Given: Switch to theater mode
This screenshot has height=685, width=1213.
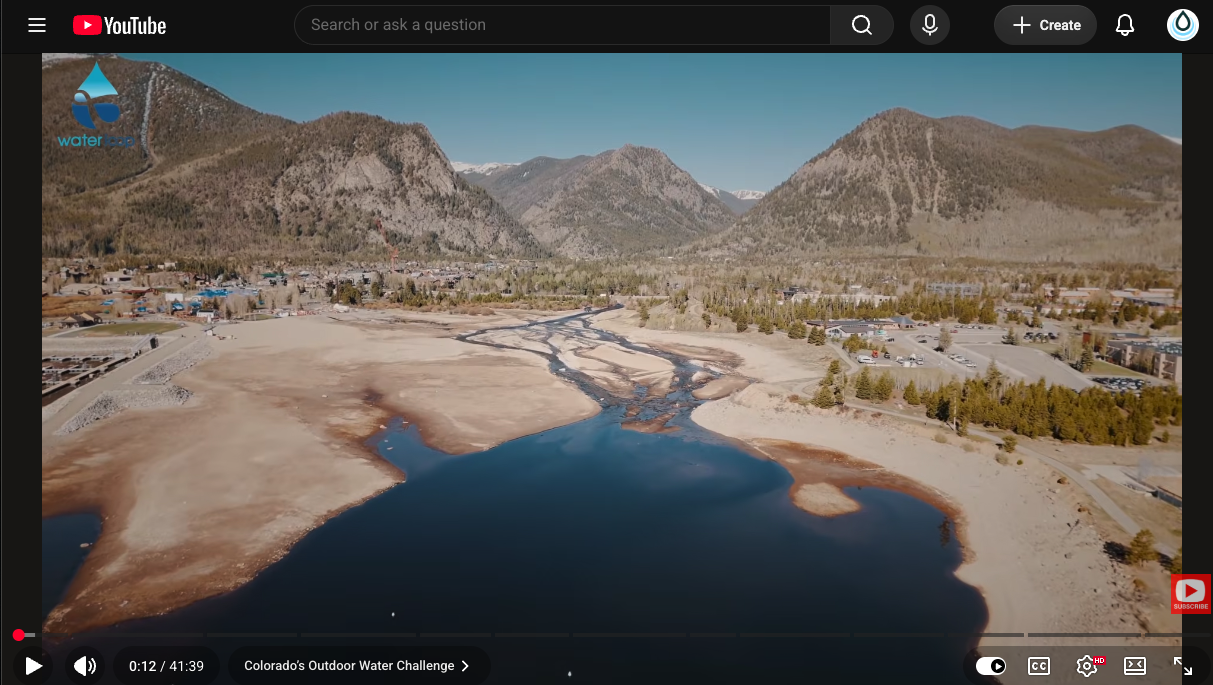Looking at the screenshot, I should pyautogui.click(x=1135, y=666).
